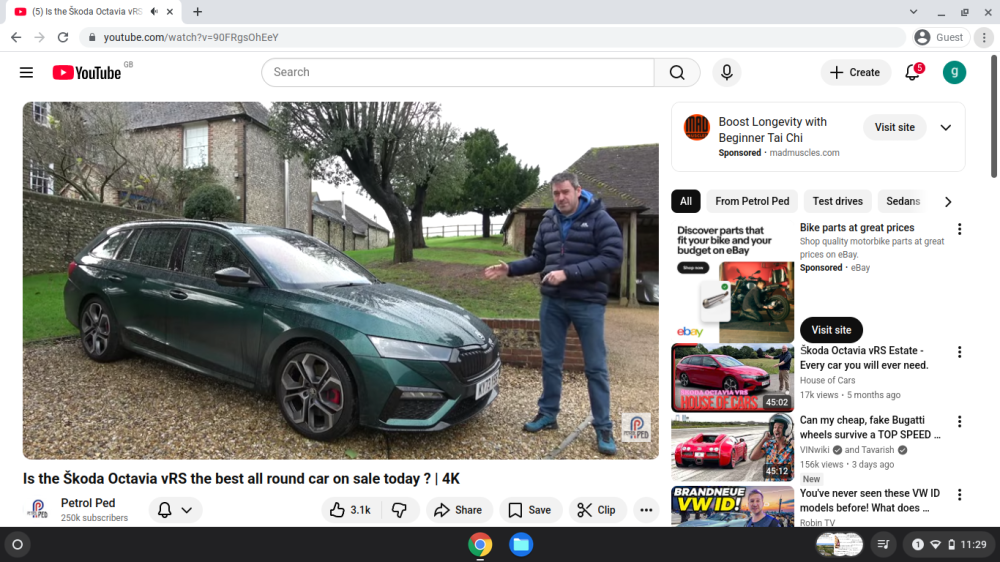Open options for fake Bugatti wheels video

[x=959, y=422]
